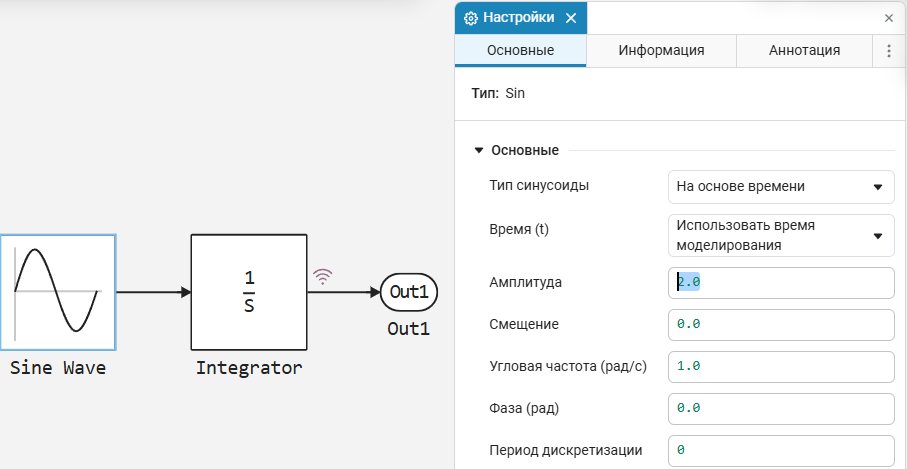Click the Фаза (рад) input field
This screenshot has height=469, width=907.
[x=781, y=409]
